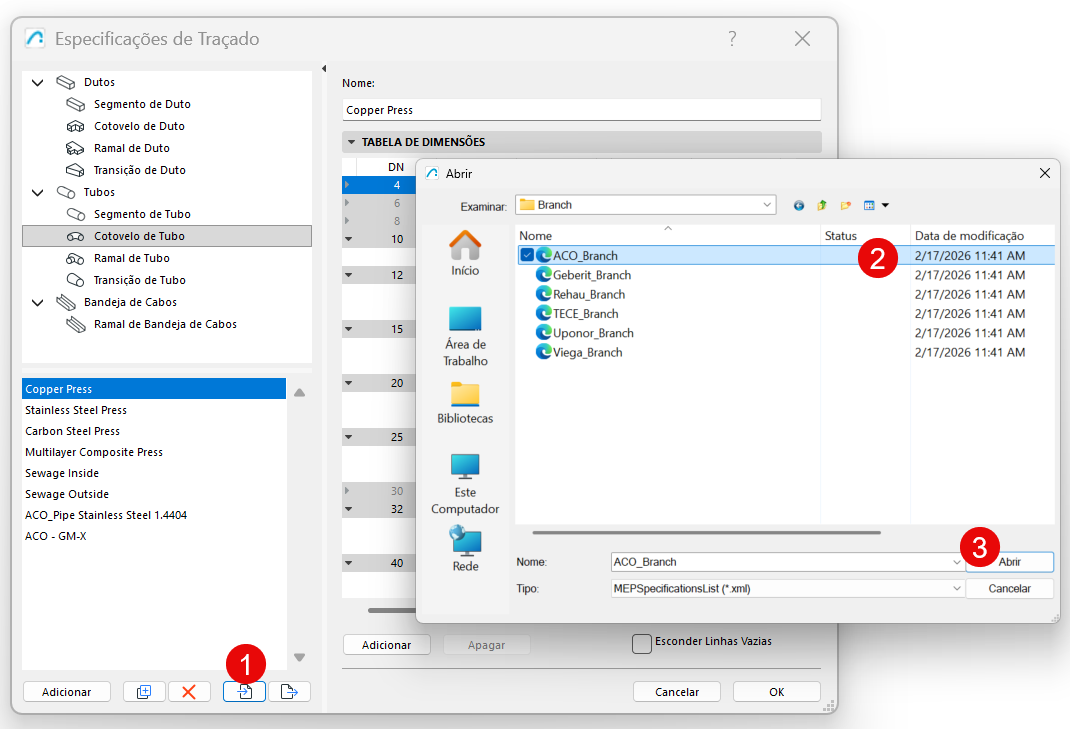Click Adicionar button under dimension table
The image size is (1070, 729).
pos(386,645)
